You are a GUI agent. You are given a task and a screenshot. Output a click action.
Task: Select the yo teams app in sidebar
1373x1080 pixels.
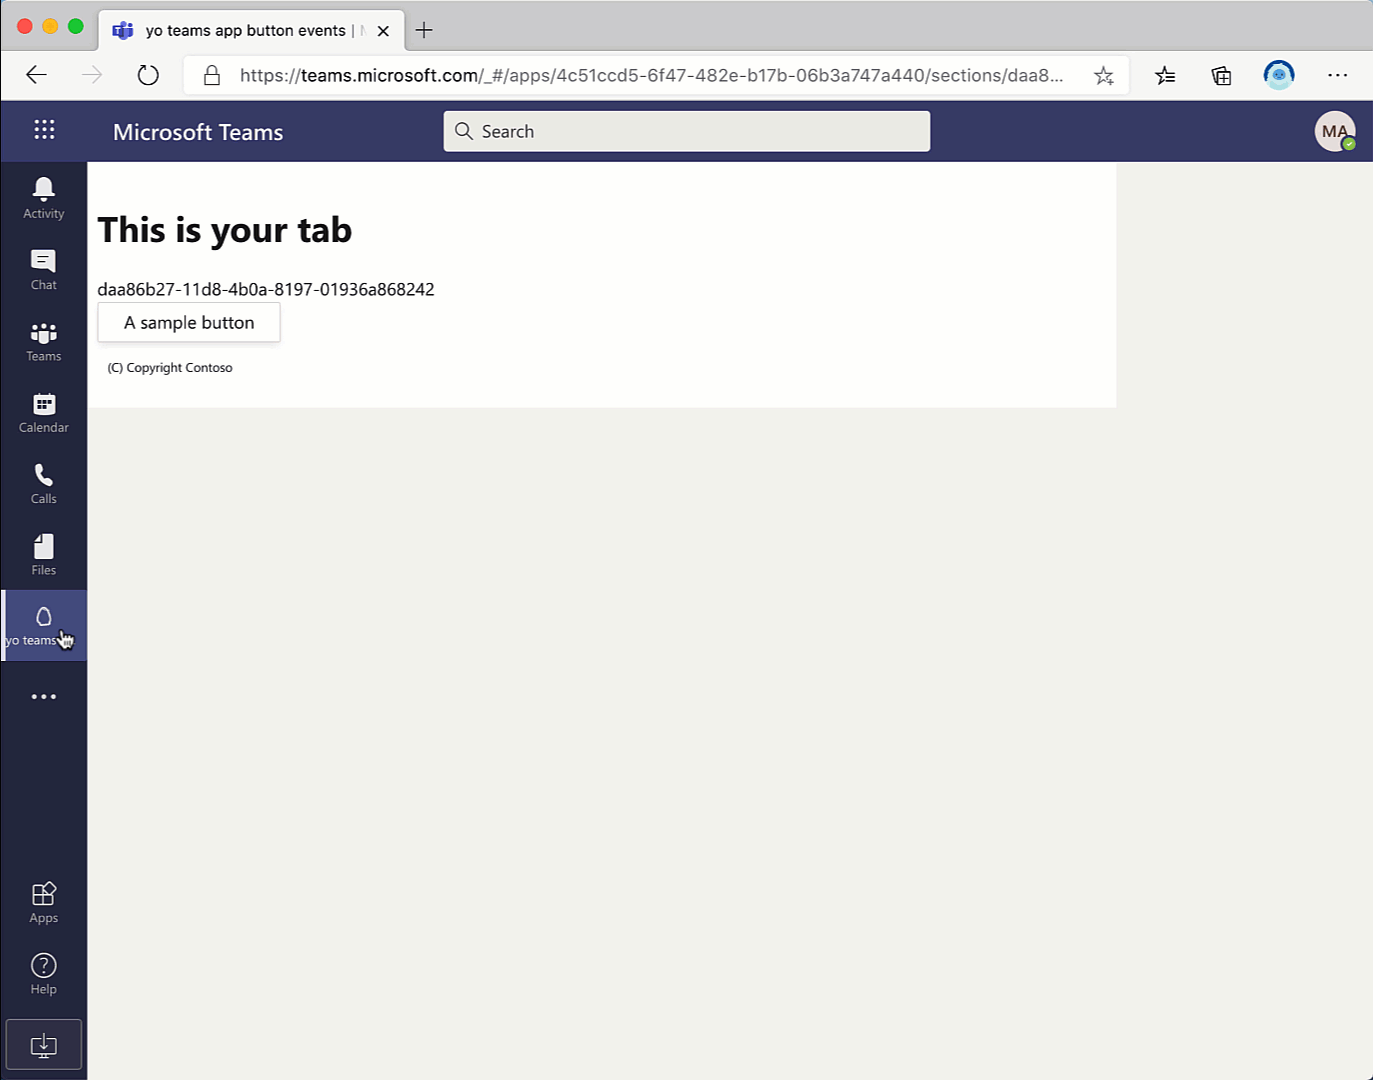pyautogui.click(x=43, y=624)
